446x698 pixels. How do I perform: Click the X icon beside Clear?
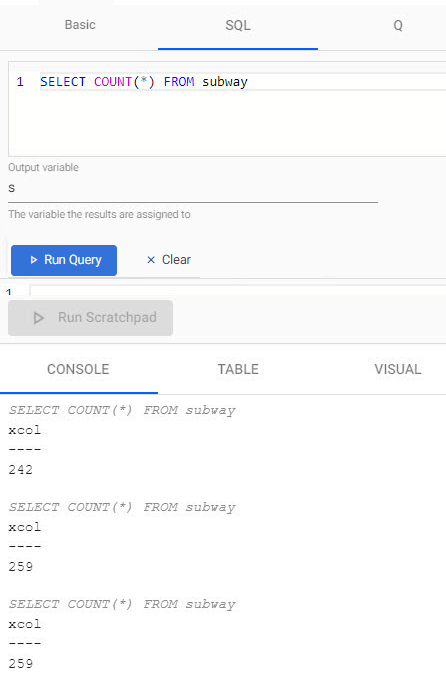click(151, 260)
